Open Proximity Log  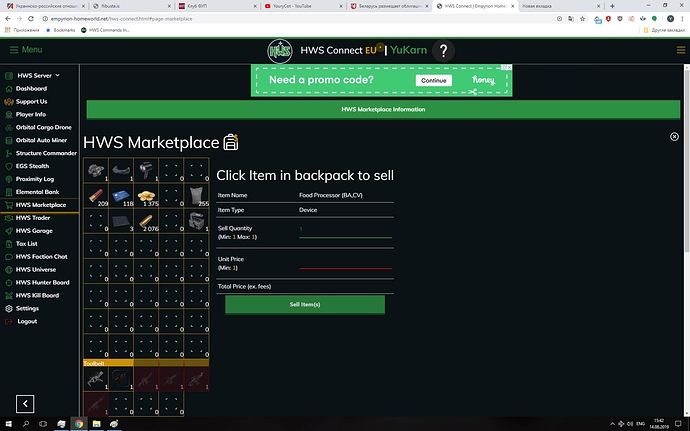(35, 179)
